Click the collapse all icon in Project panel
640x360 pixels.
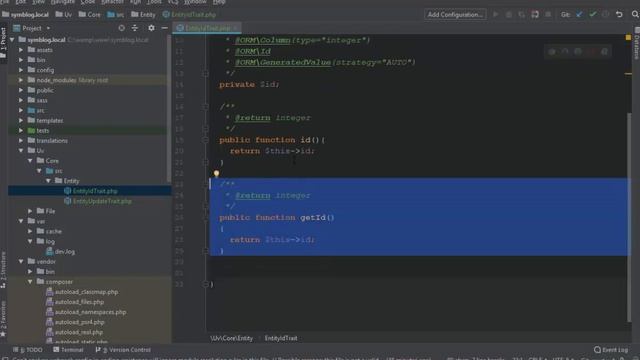135,28
